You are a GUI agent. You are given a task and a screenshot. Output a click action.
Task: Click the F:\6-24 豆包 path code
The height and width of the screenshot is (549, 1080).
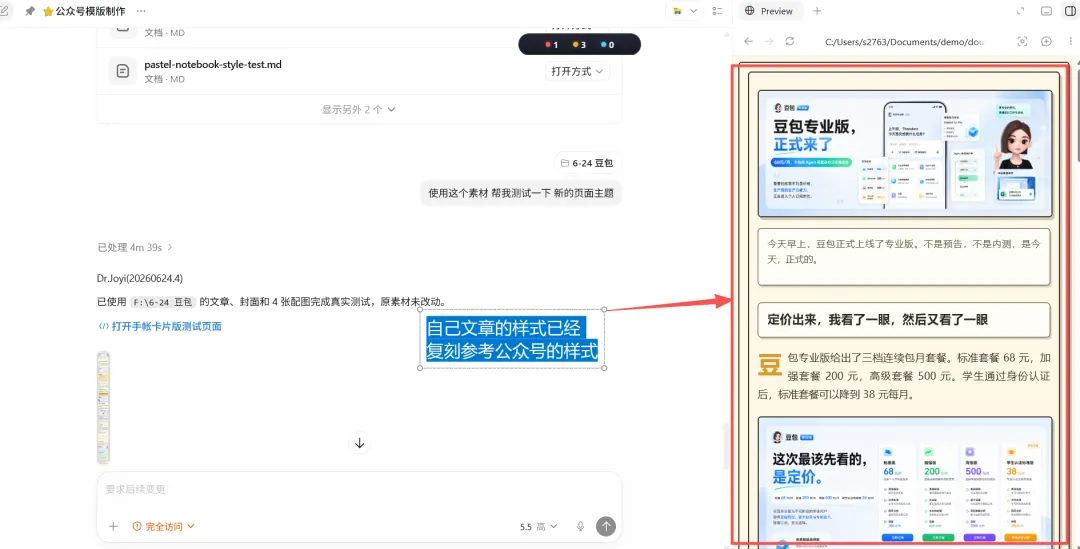[x=163, y=302]
